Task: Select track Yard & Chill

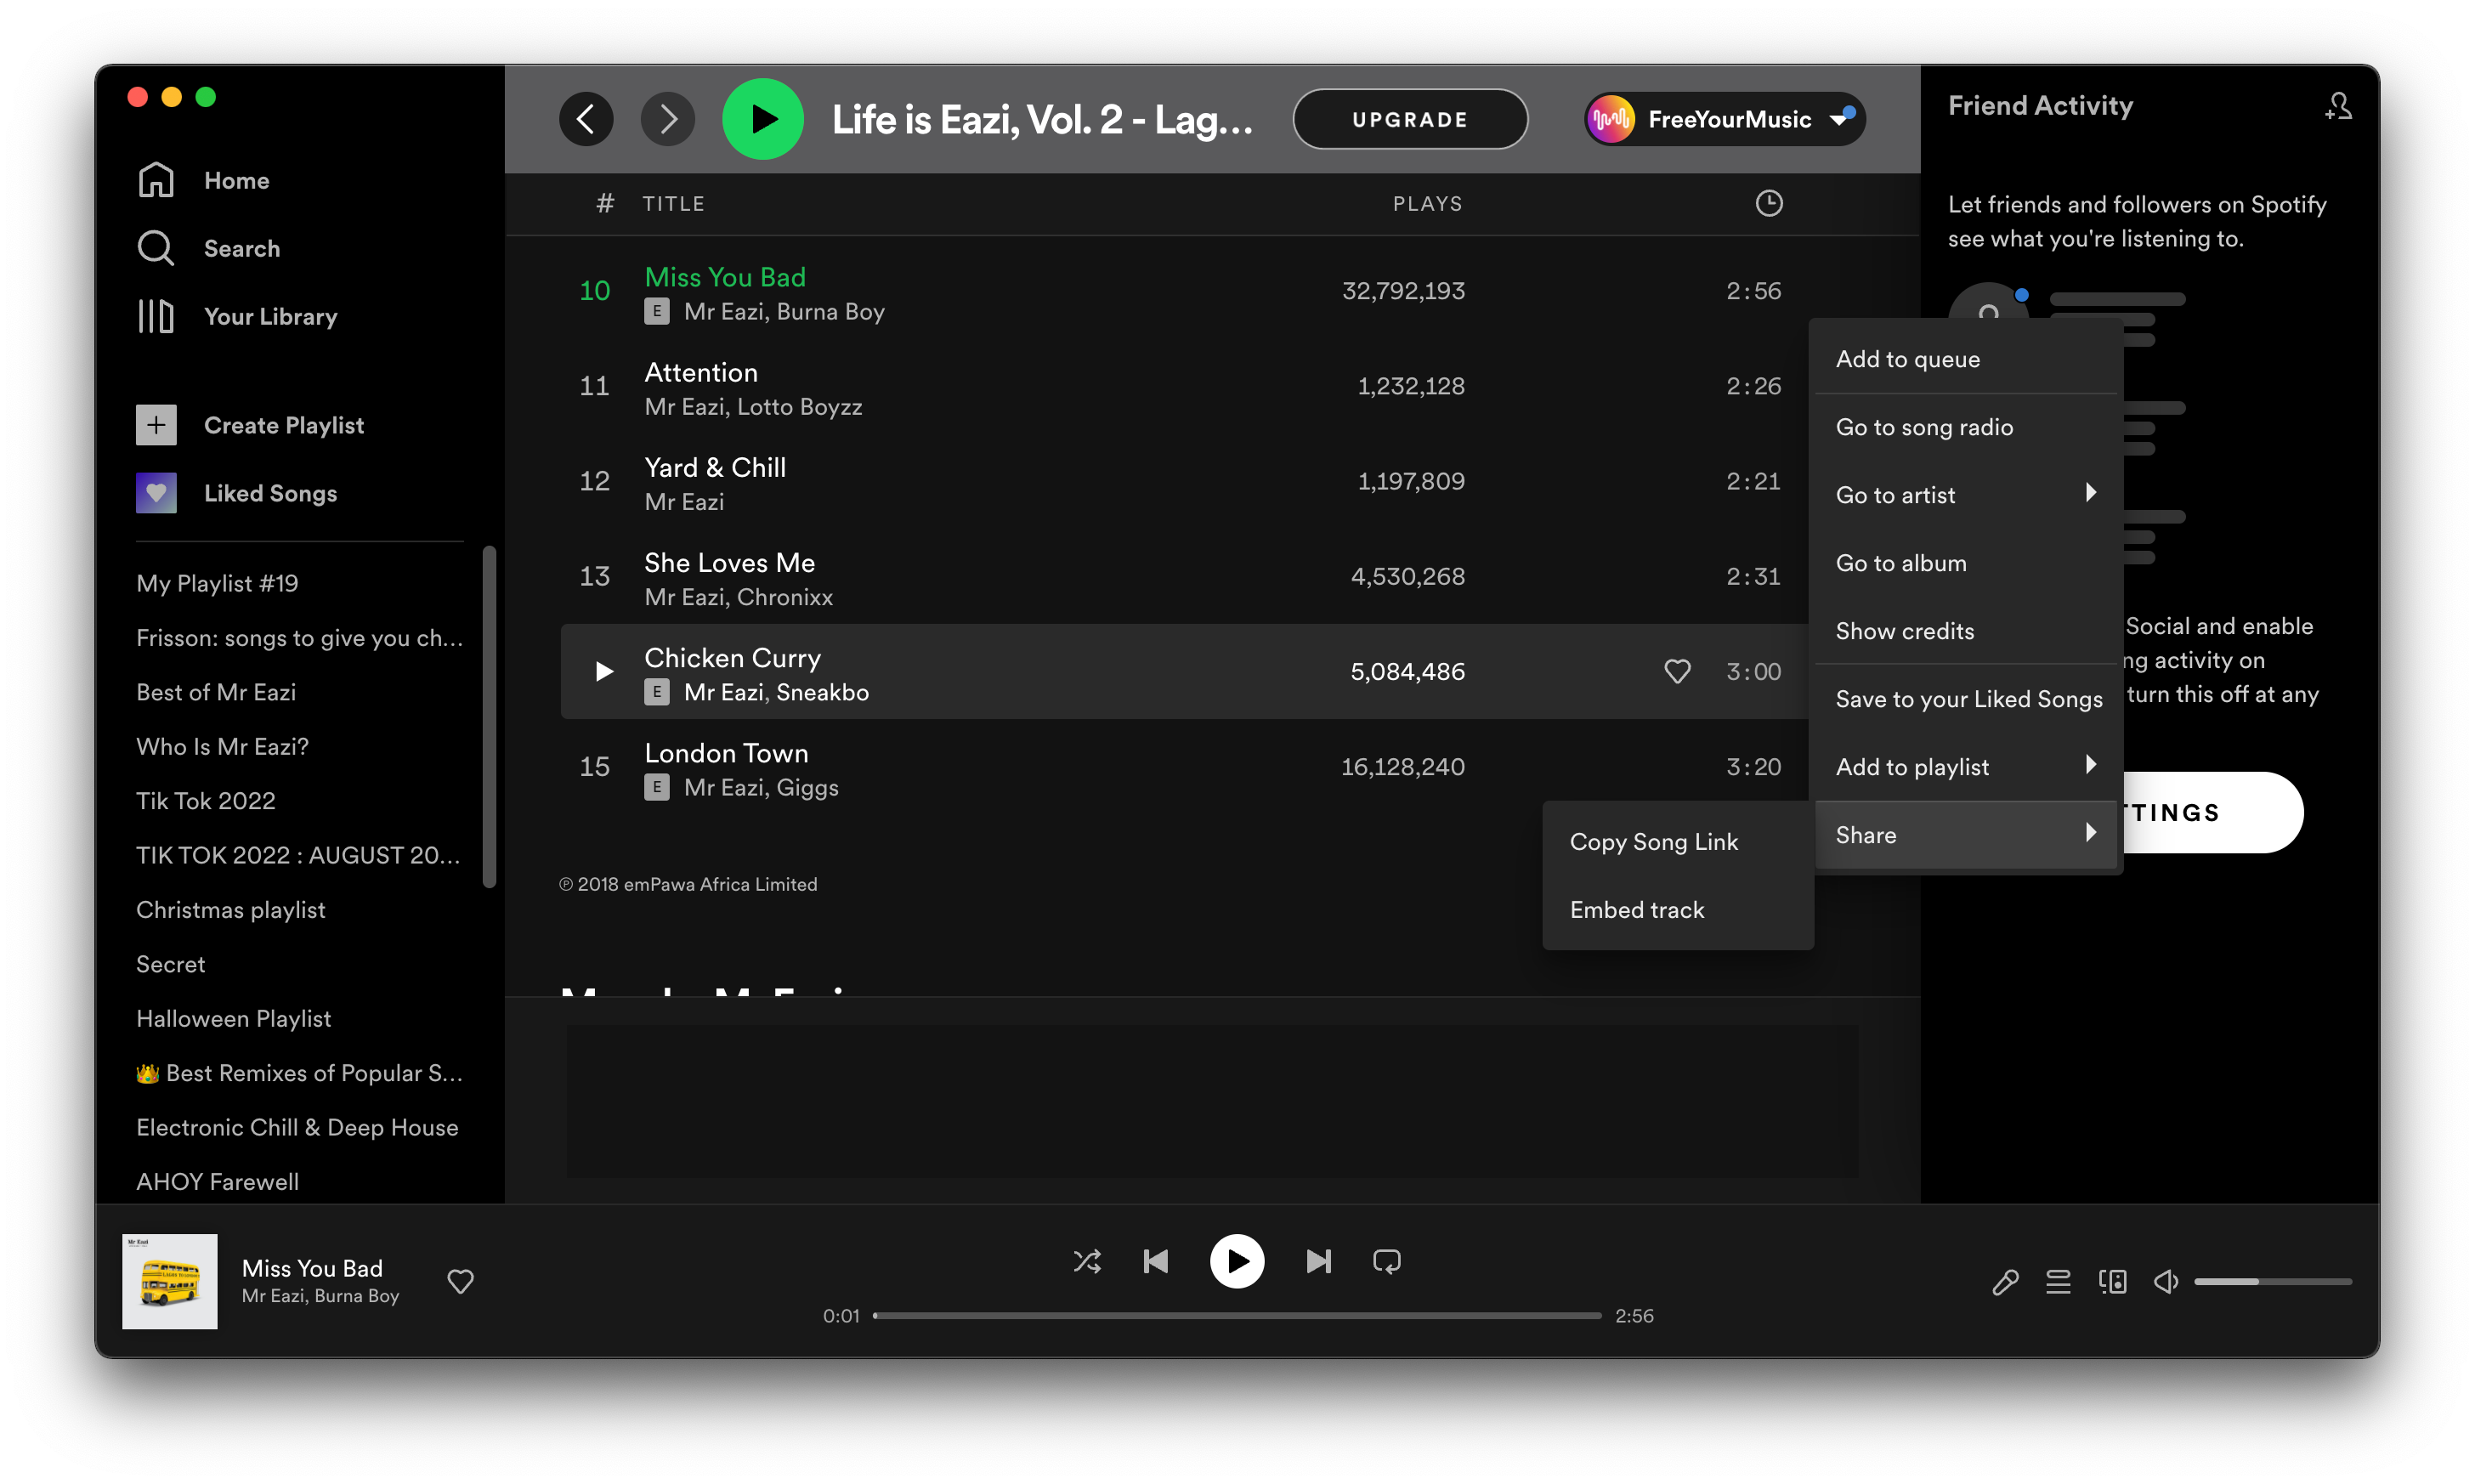Action: (715, 467)
